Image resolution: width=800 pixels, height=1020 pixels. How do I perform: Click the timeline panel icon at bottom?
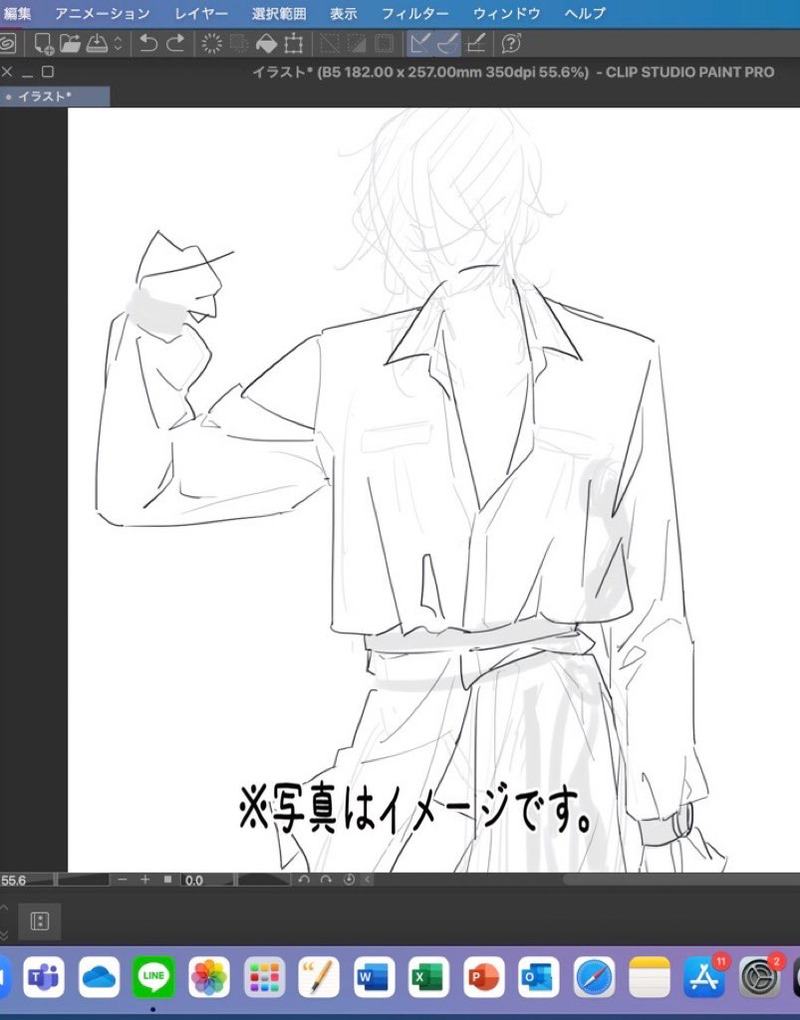pyautogui.click(x=40, y=921)
